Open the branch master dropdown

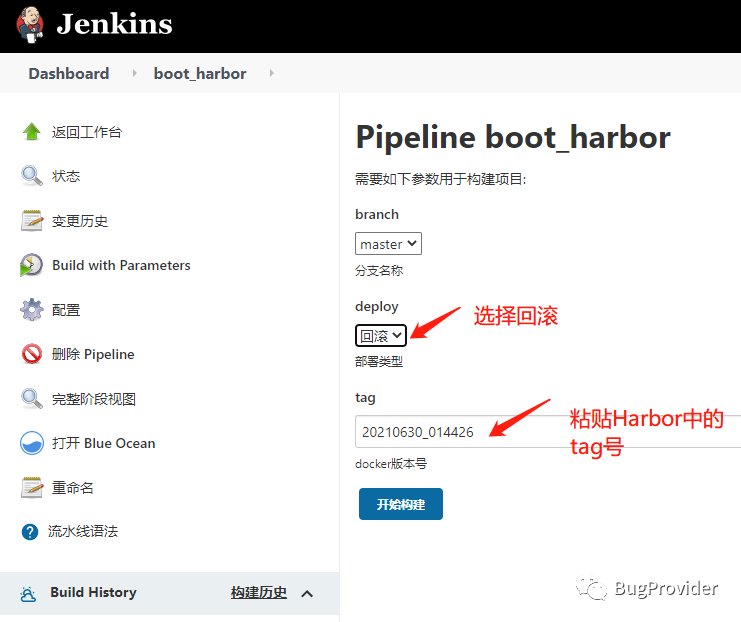(x=388, y=244)
